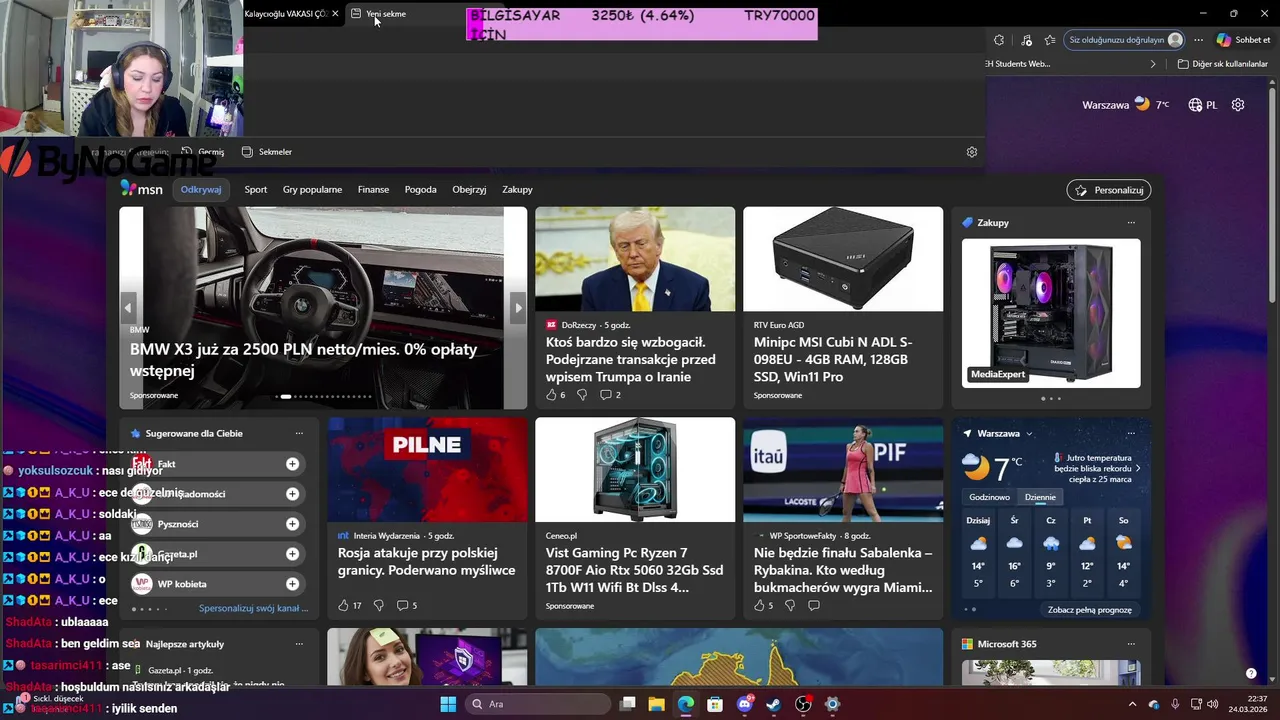Dislike the Rosja atakuje article

378,605
